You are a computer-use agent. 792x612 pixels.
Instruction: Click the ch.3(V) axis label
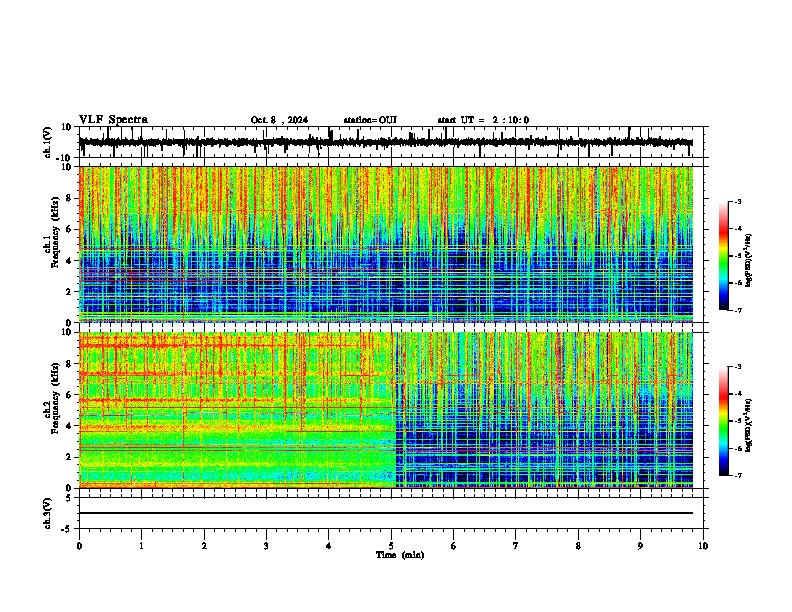point(48,513)
